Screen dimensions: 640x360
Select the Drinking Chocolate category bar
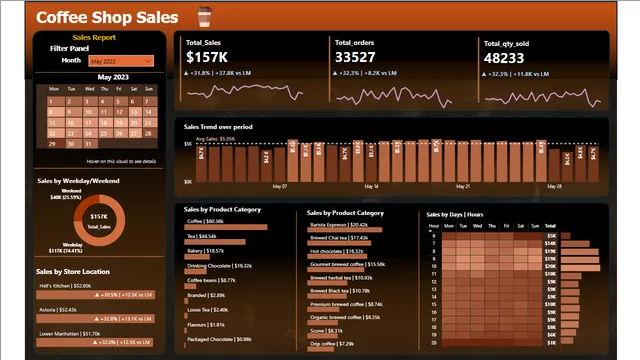coord(196,271)
